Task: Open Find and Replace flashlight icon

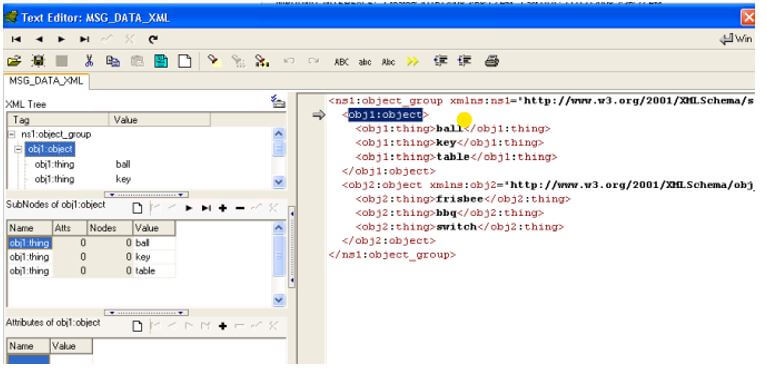Action: pos(262,61)
